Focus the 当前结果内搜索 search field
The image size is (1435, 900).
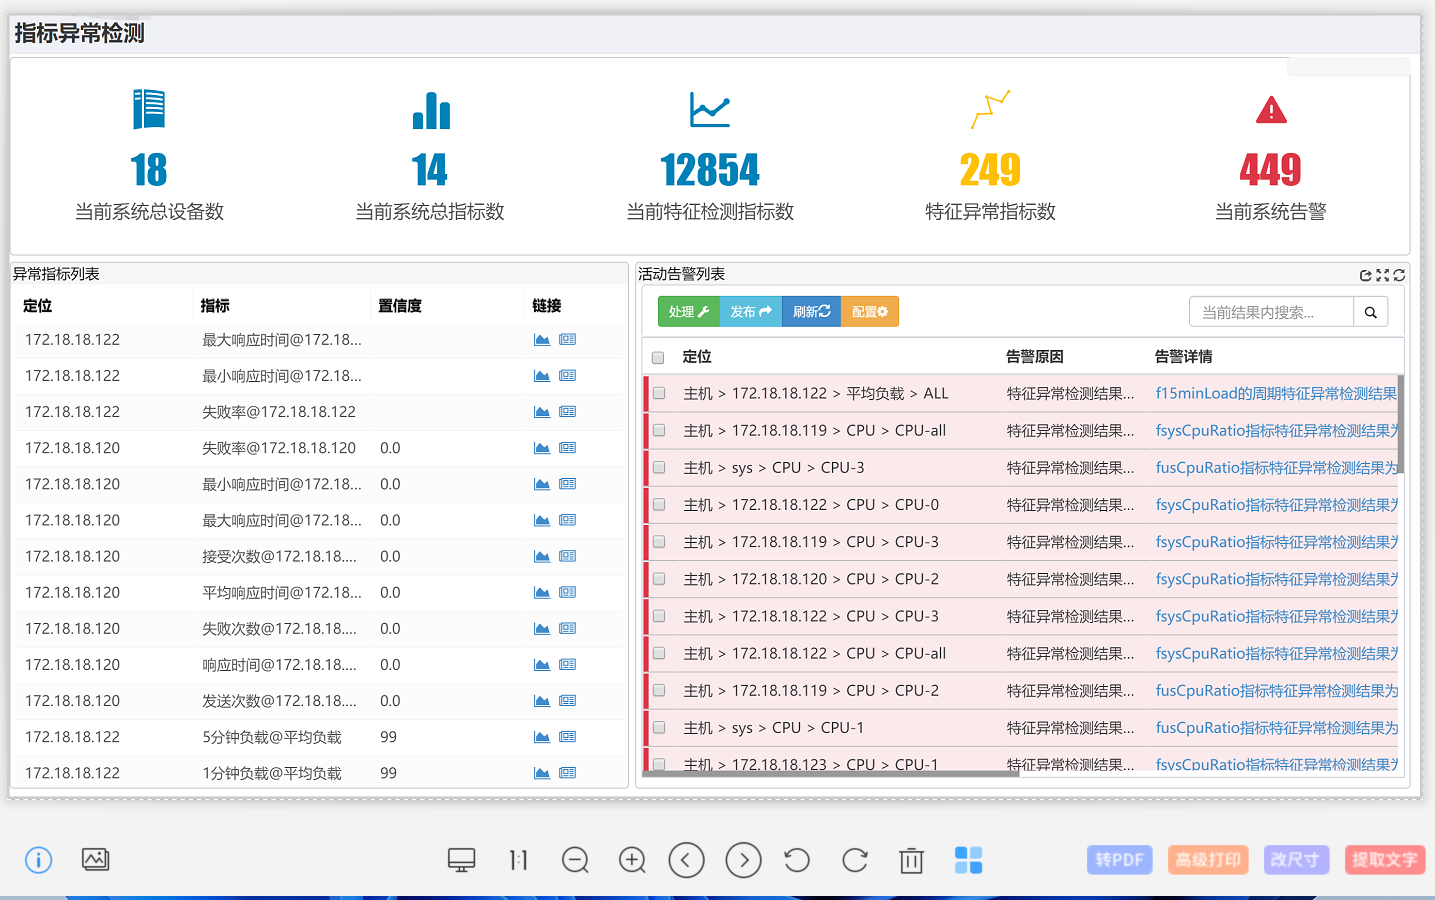tap(1270, 313)
